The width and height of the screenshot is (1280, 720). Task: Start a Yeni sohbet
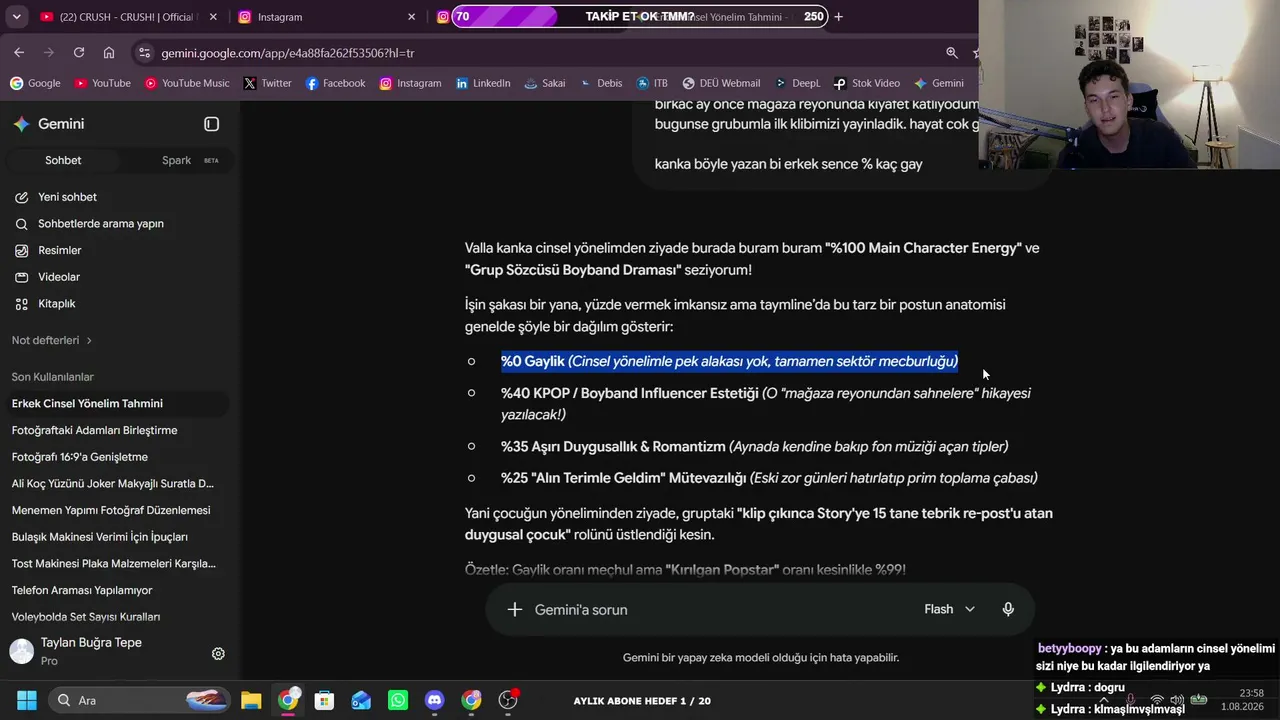point(120,197)
